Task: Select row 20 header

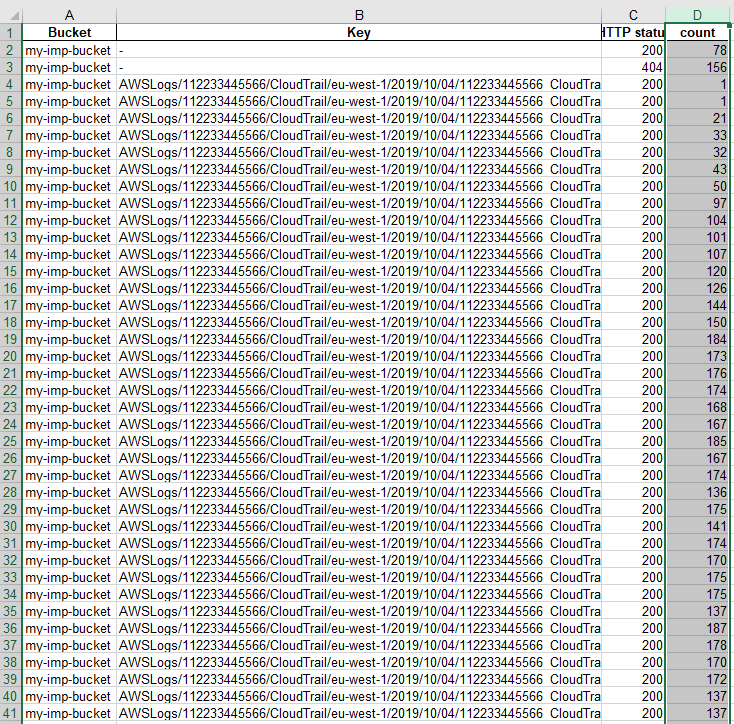Action: pyautogui.click(x=10, y=356)
